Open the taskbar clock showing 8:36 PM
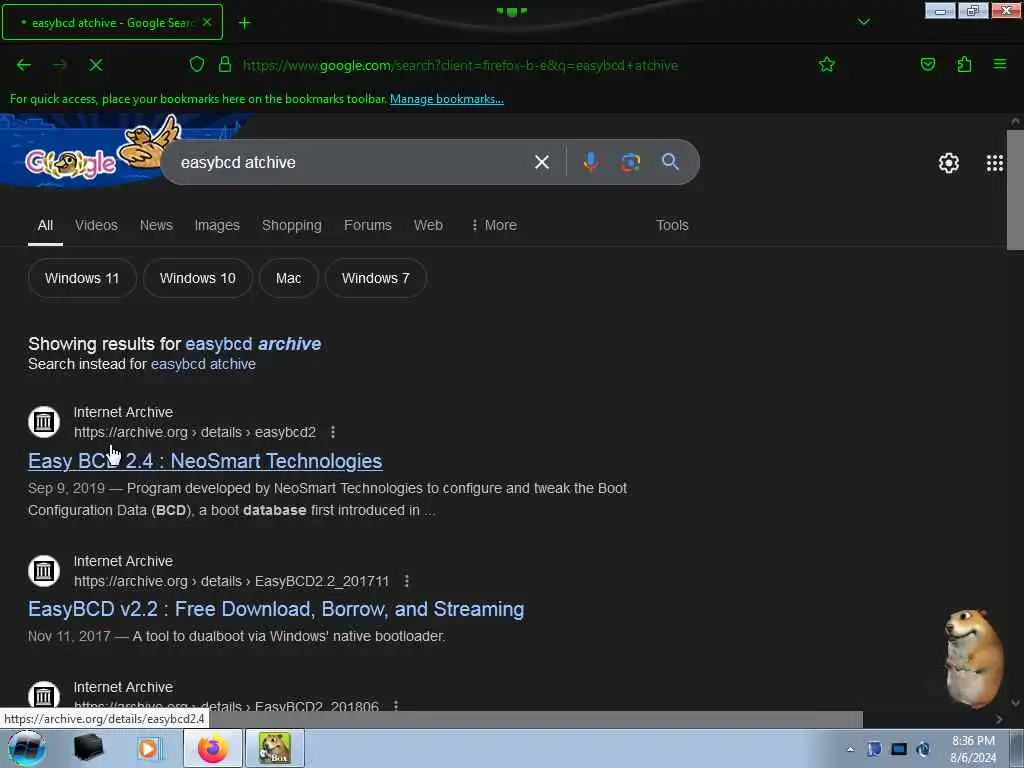1024x768 pixels. coord(973,749)
